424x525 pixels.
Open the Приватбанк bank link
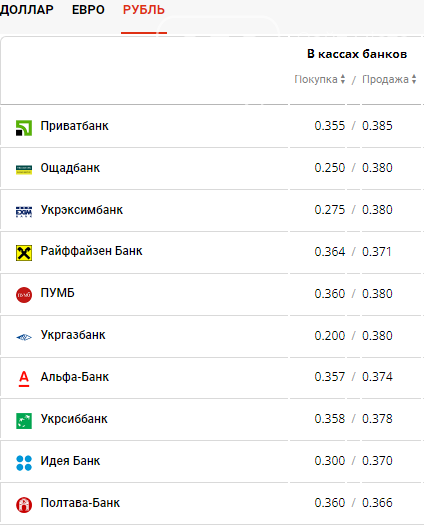pos(74,126)
